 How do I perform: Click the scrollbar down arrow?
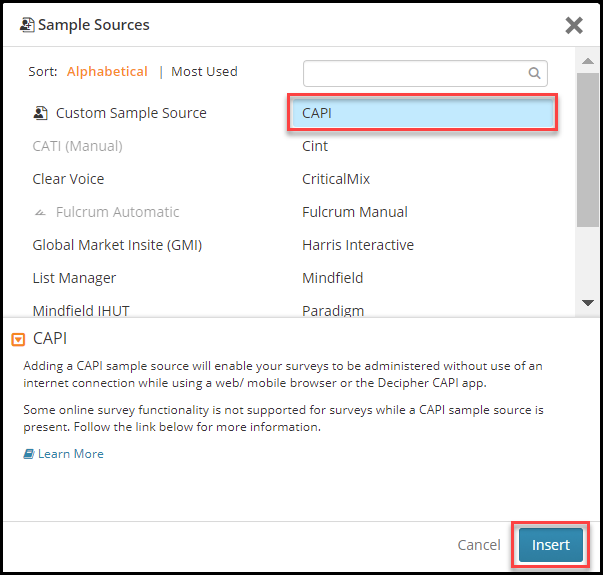pyautogui.click(x=588, y=303)
